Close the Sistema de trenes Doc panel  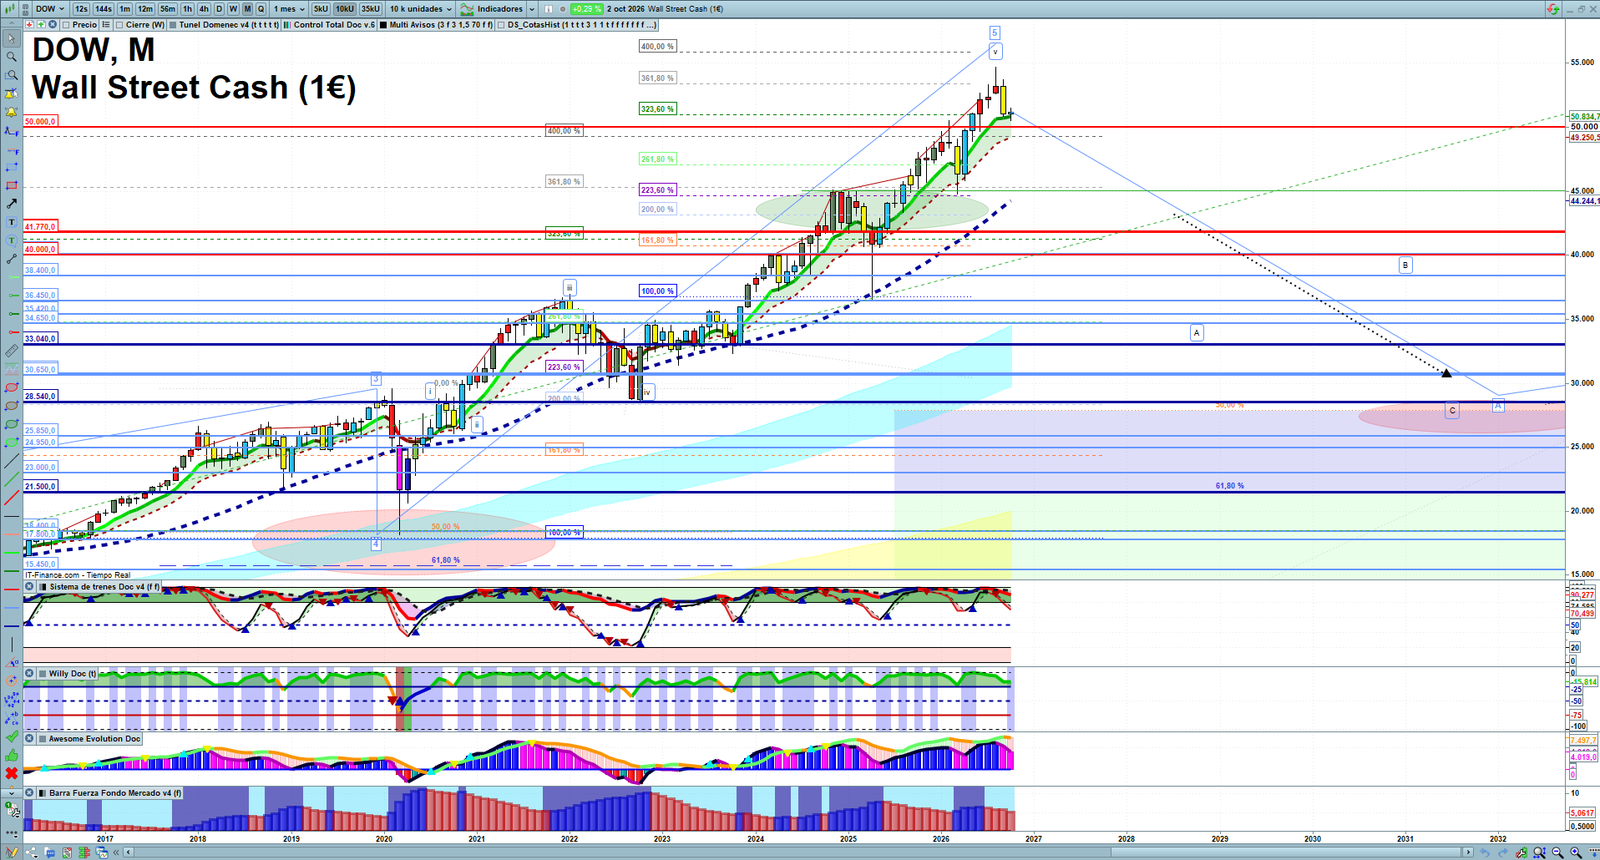29,587
